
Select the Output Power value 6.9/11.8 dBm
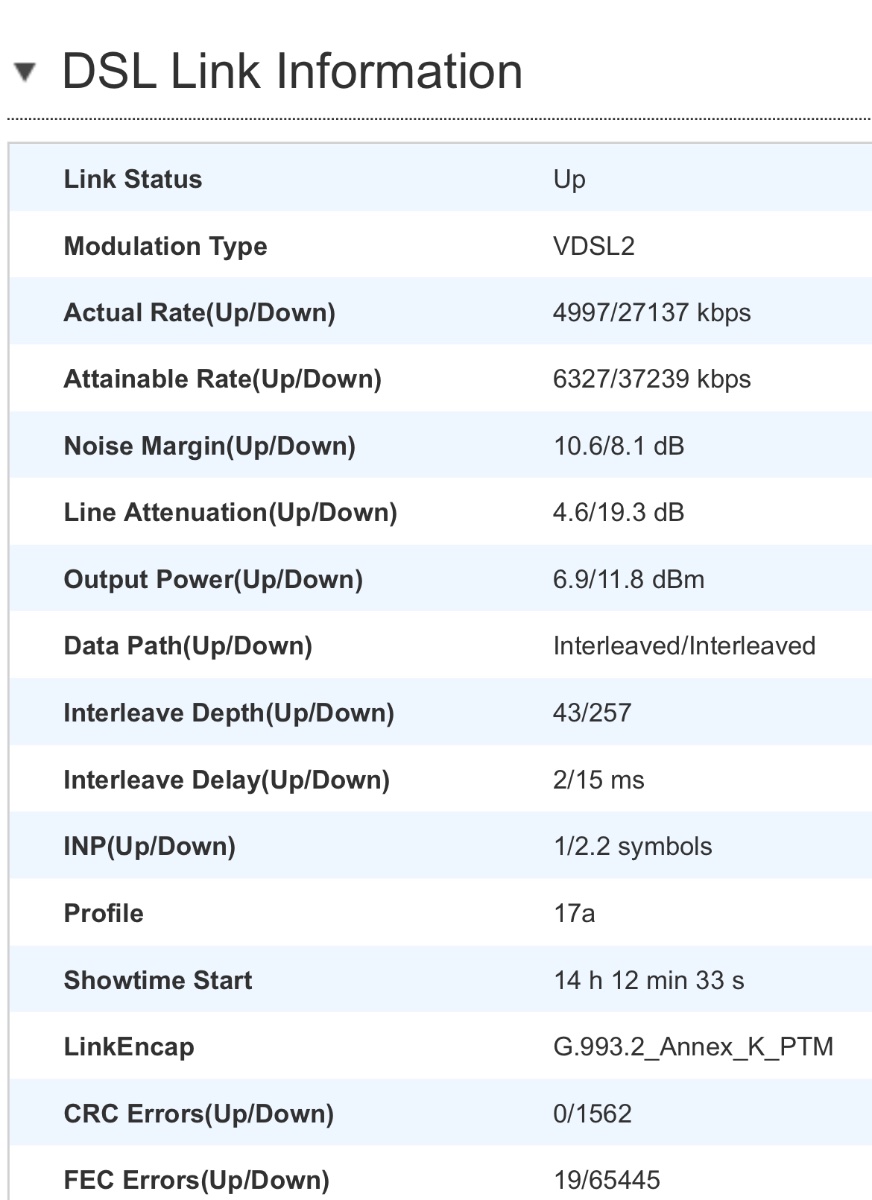[x=629, y=580]
